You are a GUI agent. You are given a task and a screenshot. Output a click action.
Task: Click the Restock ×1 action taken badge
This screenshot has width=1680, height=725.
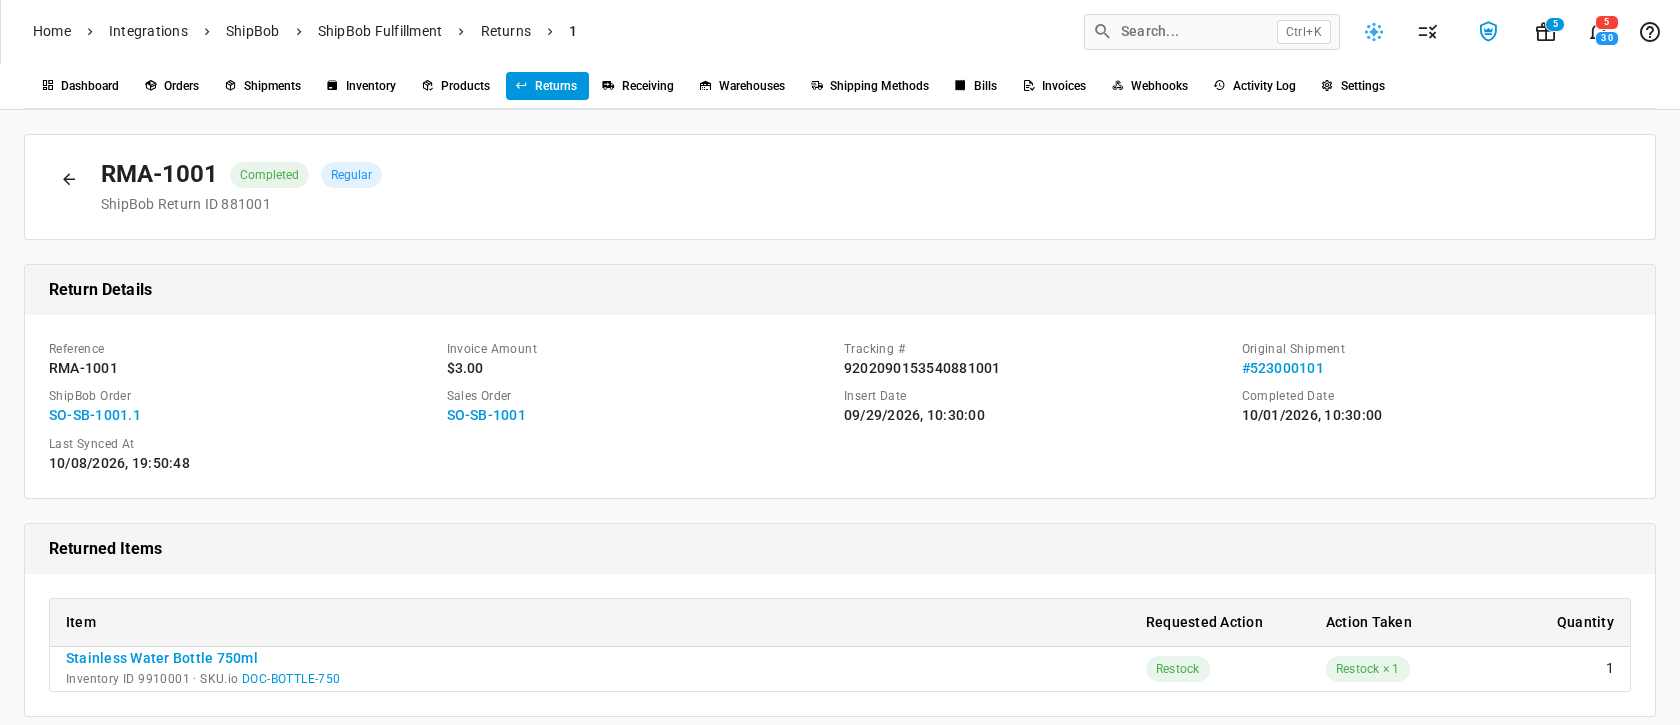(x=1367, y=669)
